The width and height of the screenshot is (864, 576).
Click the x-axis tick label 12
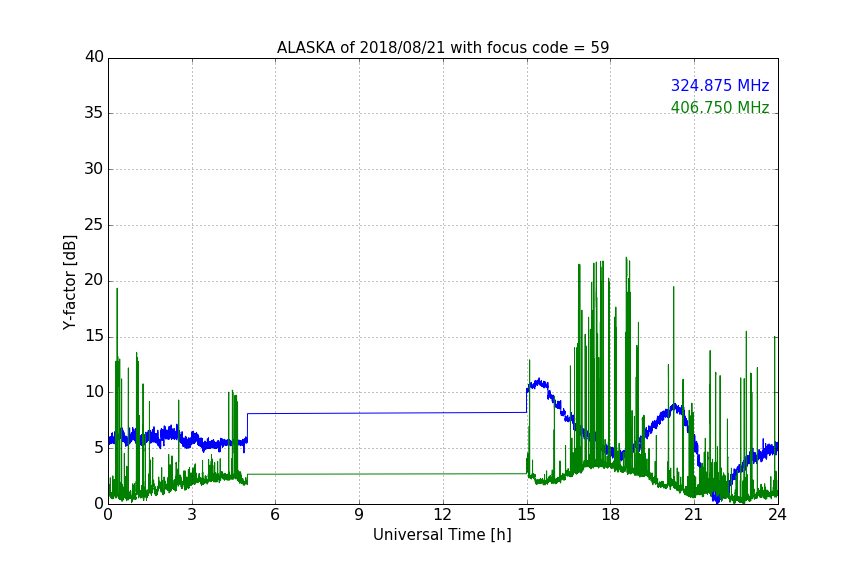tap(442, 515)
